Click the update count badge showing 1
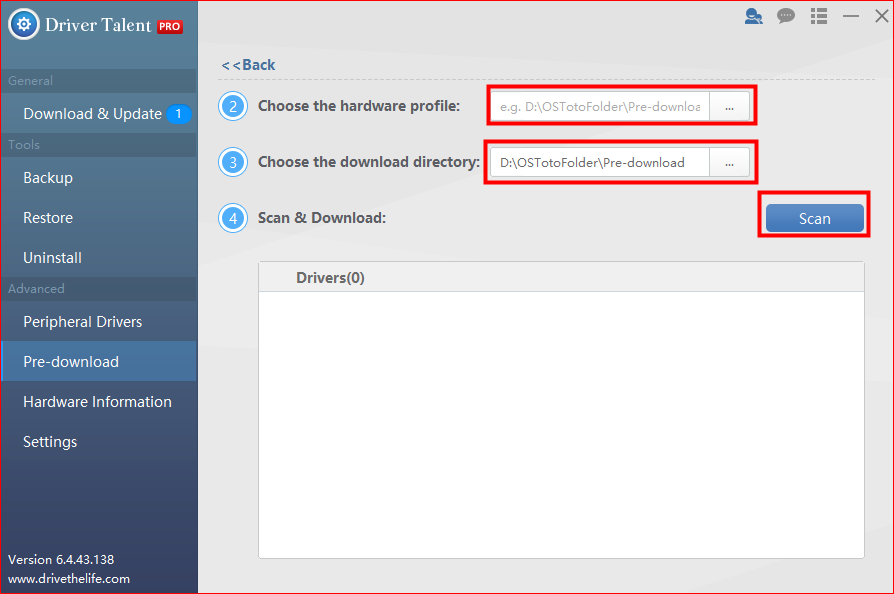The image size is (894, 594). (x=178, y=114)
